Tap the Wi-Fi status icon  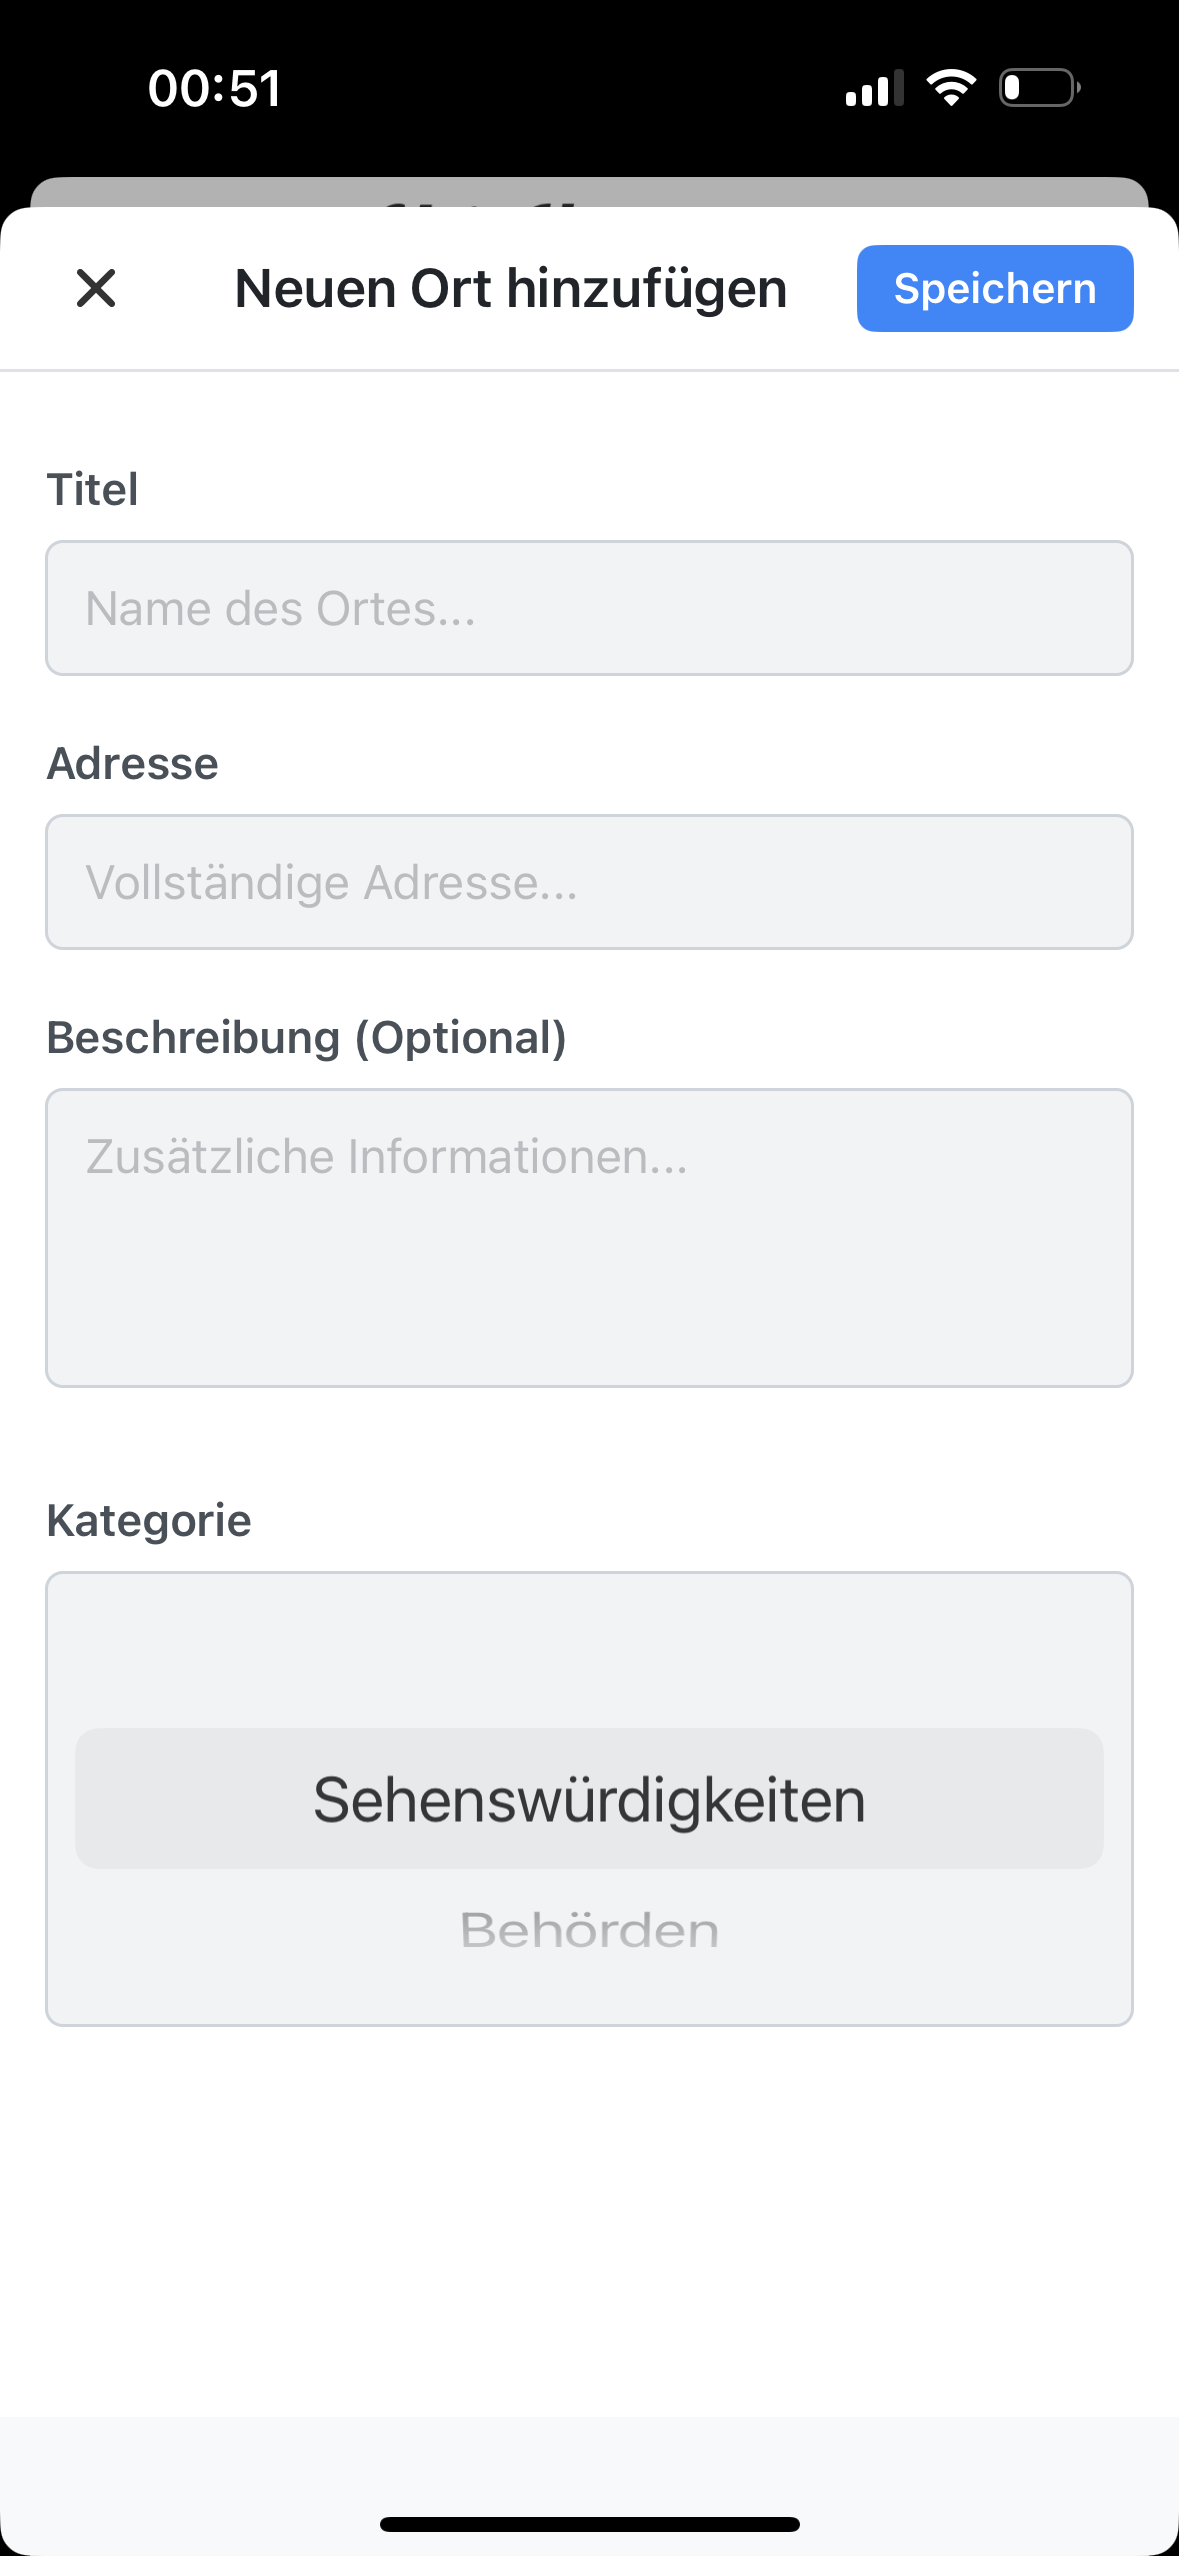click(x=951, y=88)
